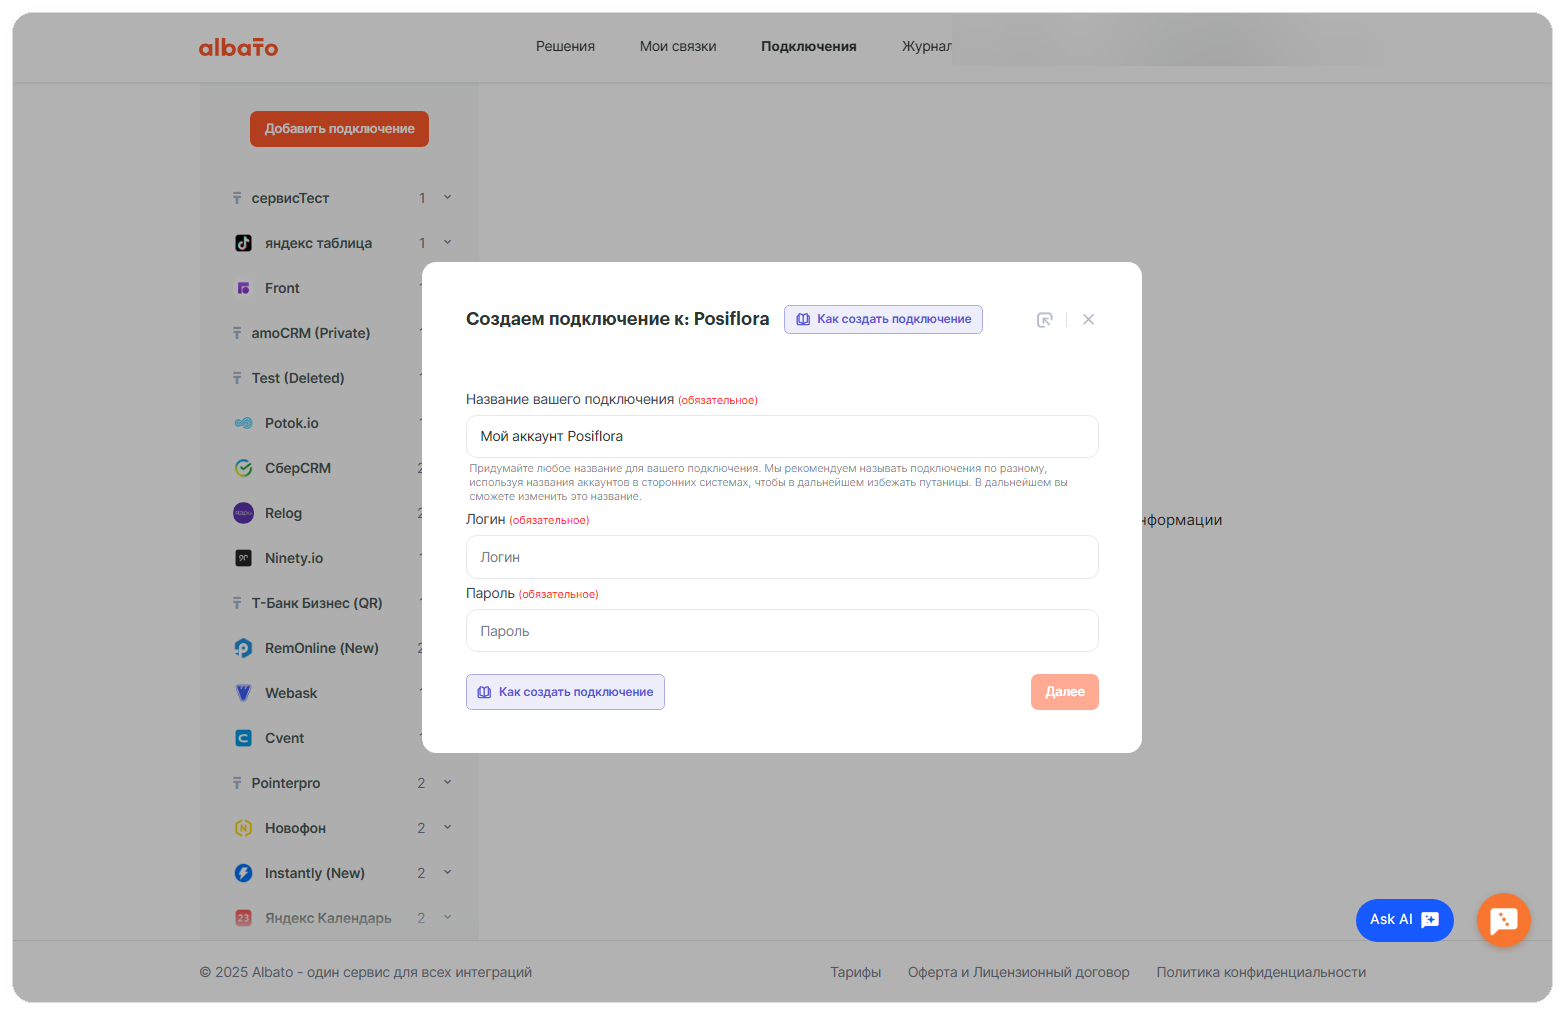
Task: Open the Решения menu item
Action: (565, 46)
